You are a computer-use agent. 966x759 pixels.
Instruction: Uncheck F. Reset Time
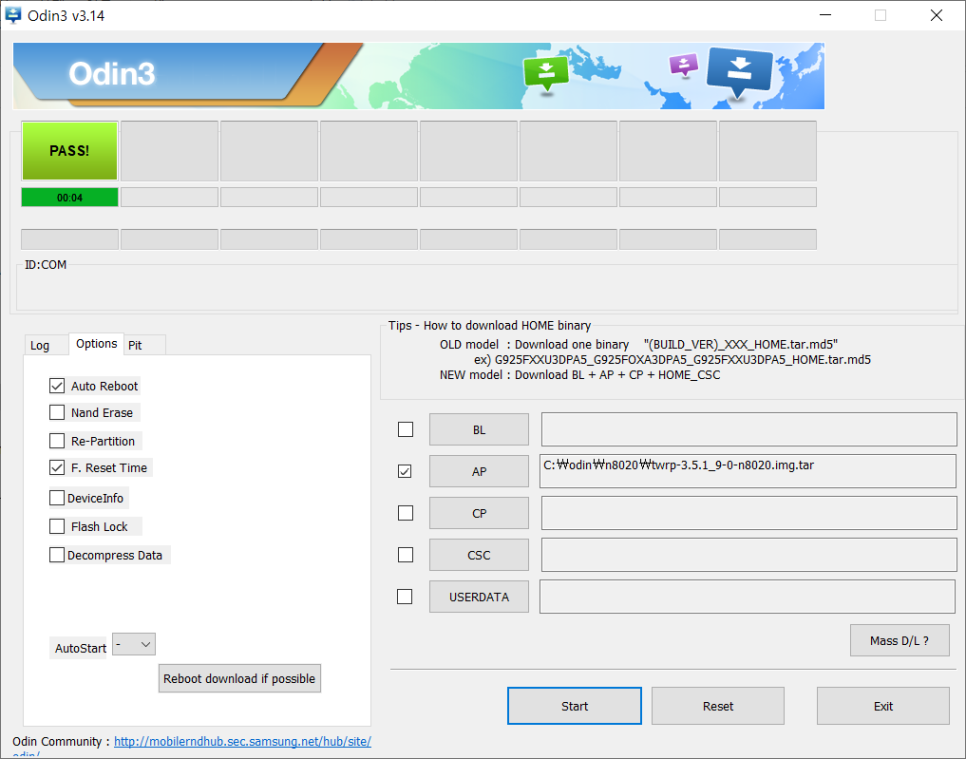click(57, 468)
